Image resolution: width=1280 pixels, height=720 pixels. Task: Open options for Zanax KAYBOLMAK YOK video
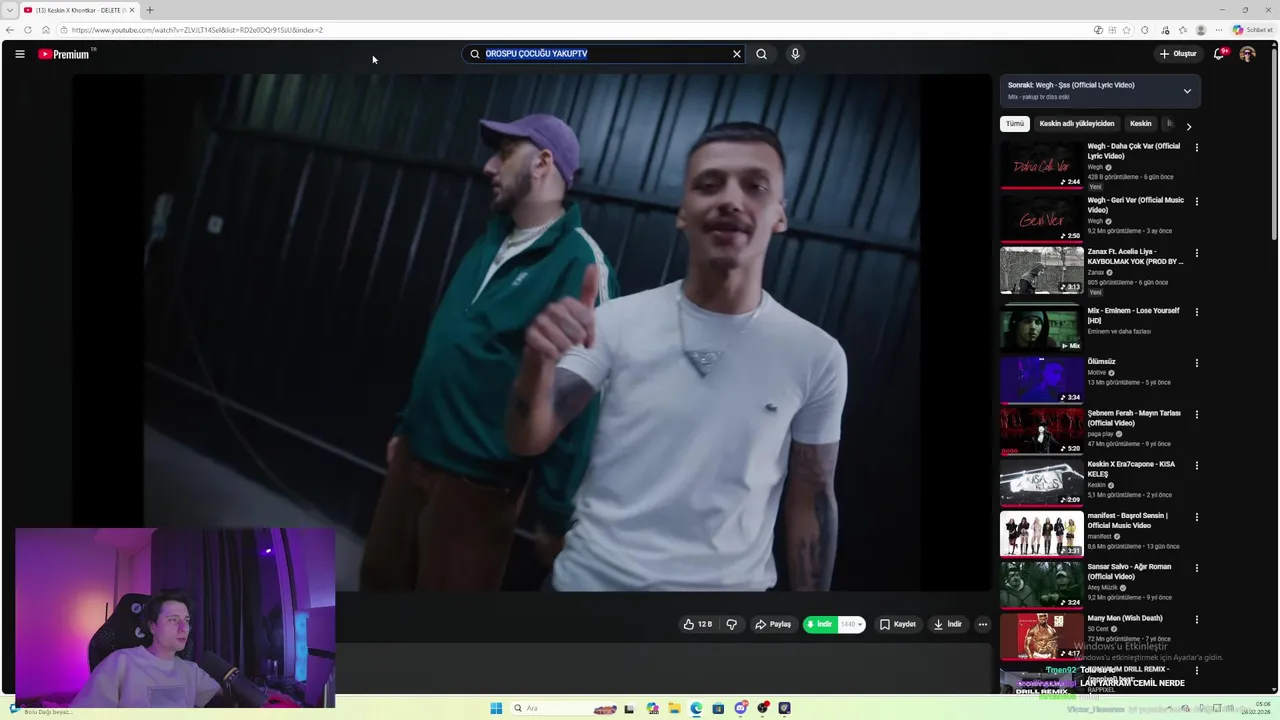(1197, 254)
